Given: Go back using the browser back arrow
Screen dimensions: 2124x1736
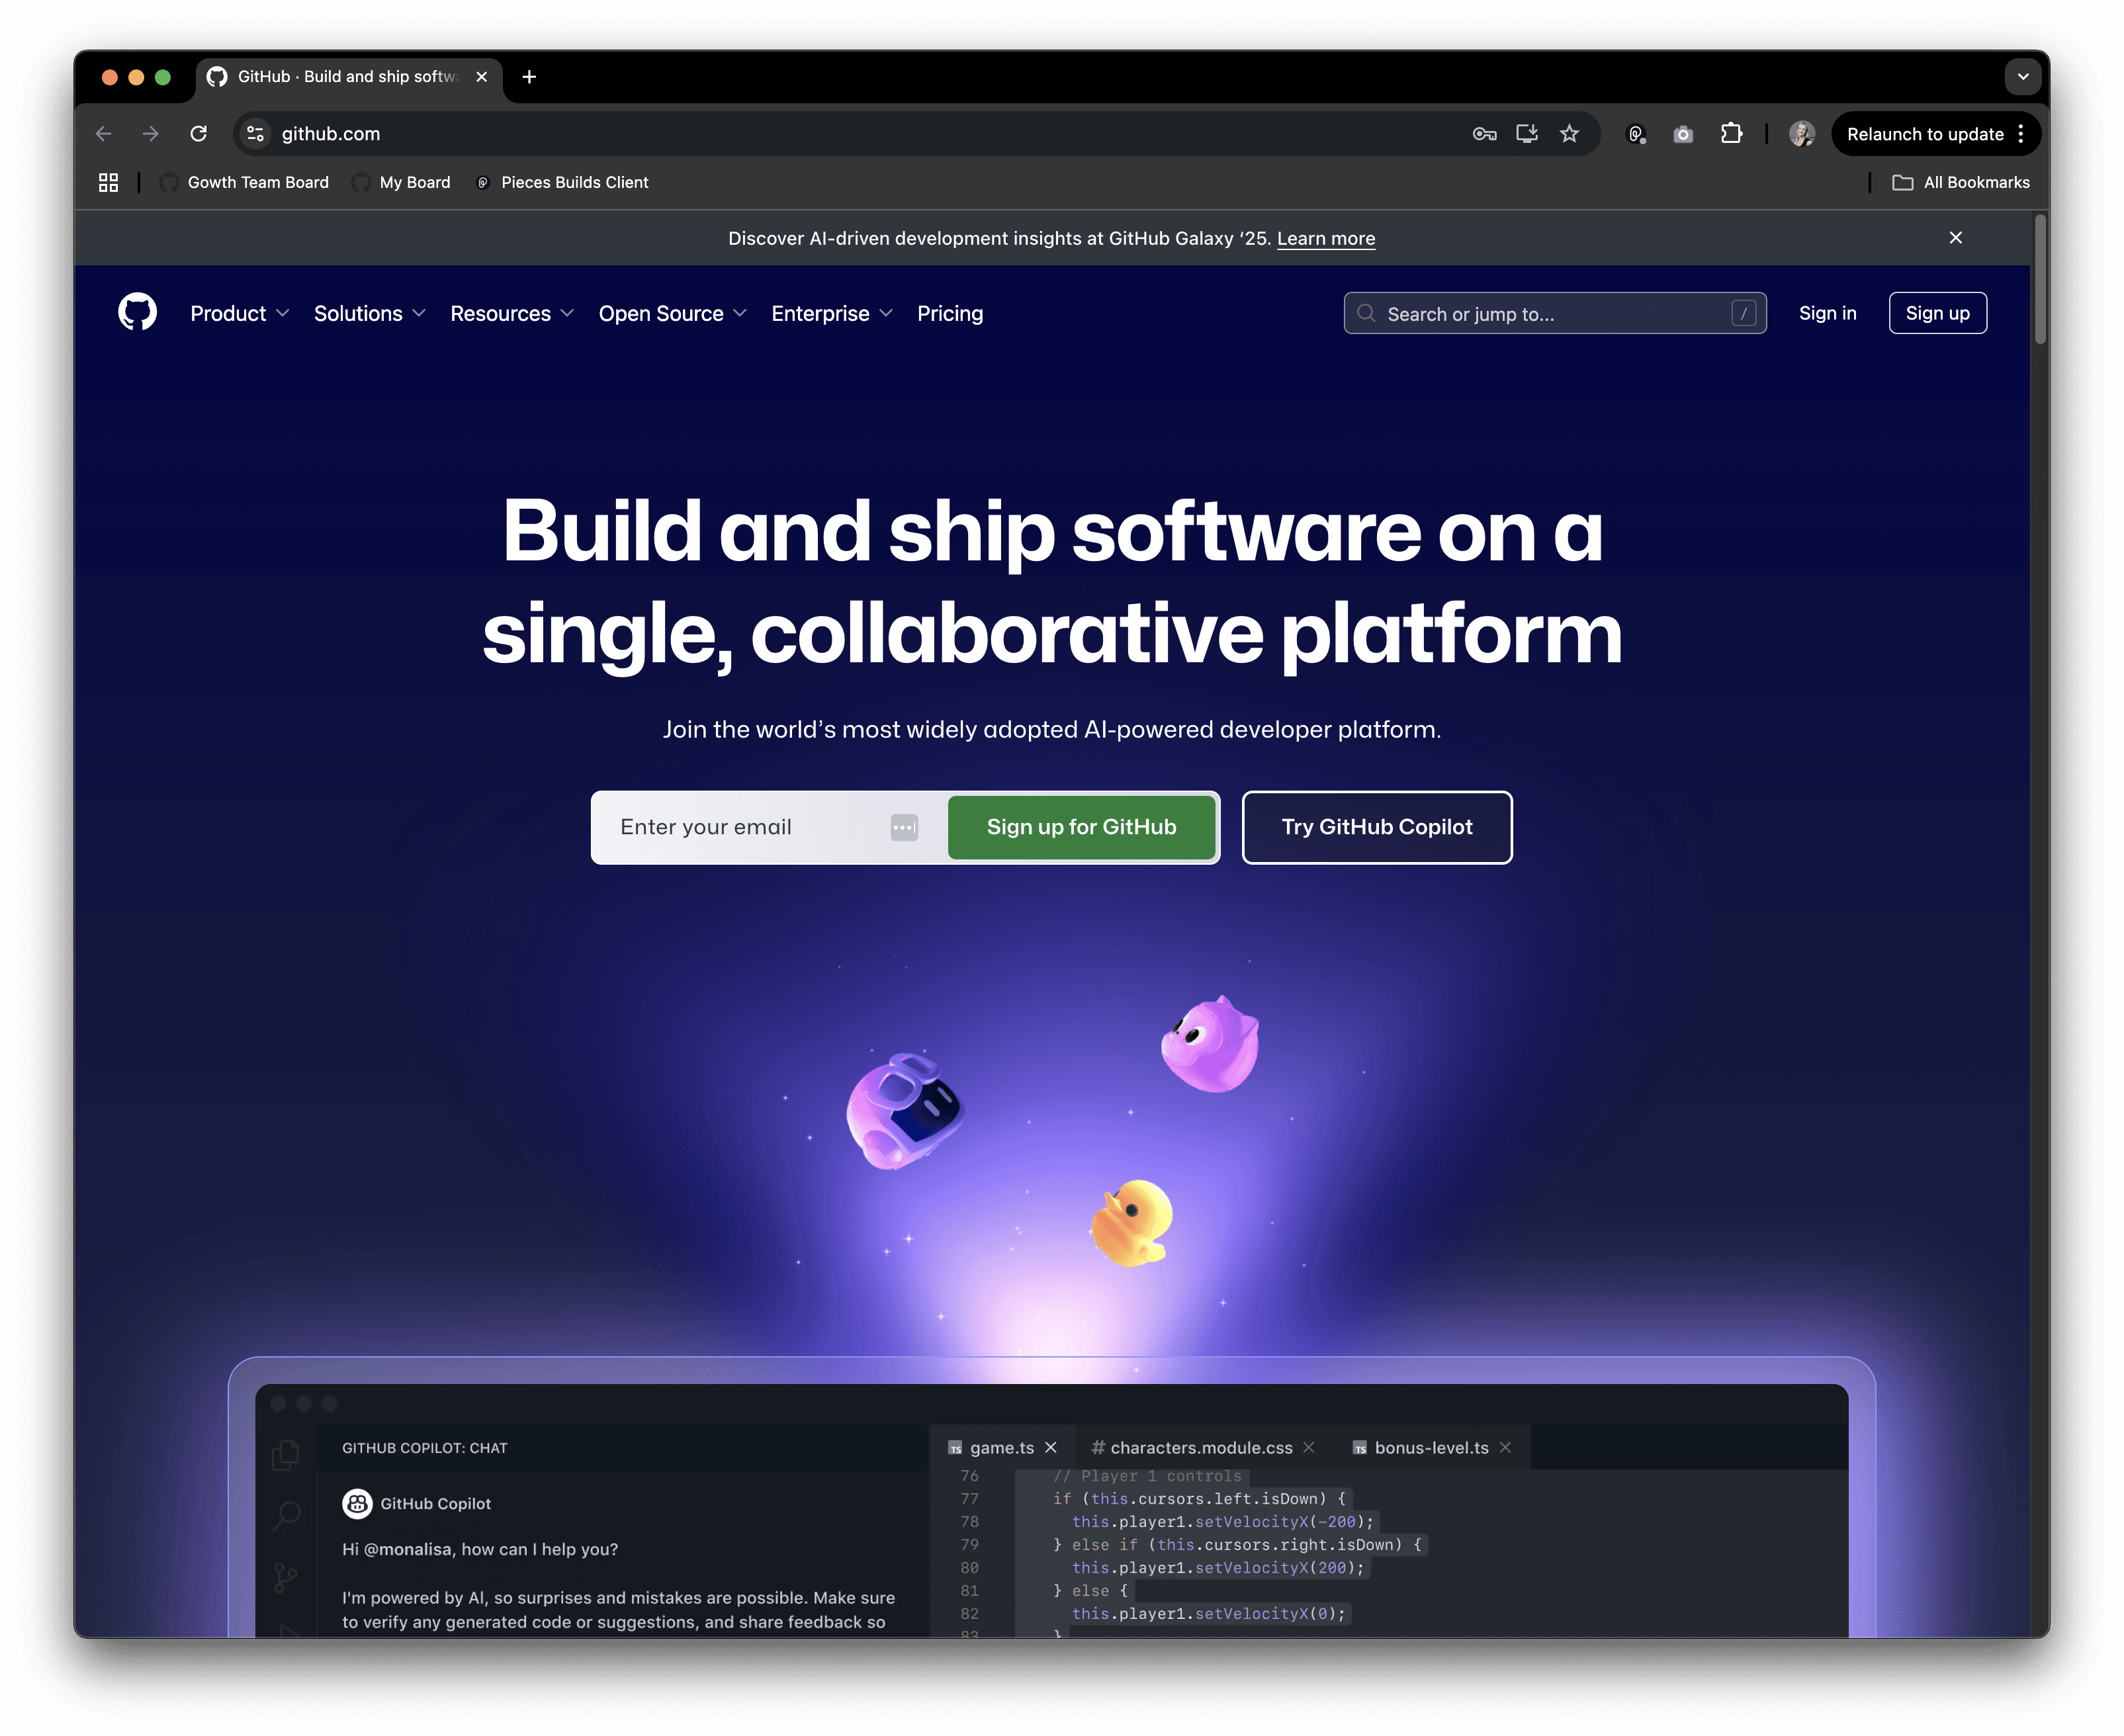Looking at the screenshot, I should click(103, 134).
